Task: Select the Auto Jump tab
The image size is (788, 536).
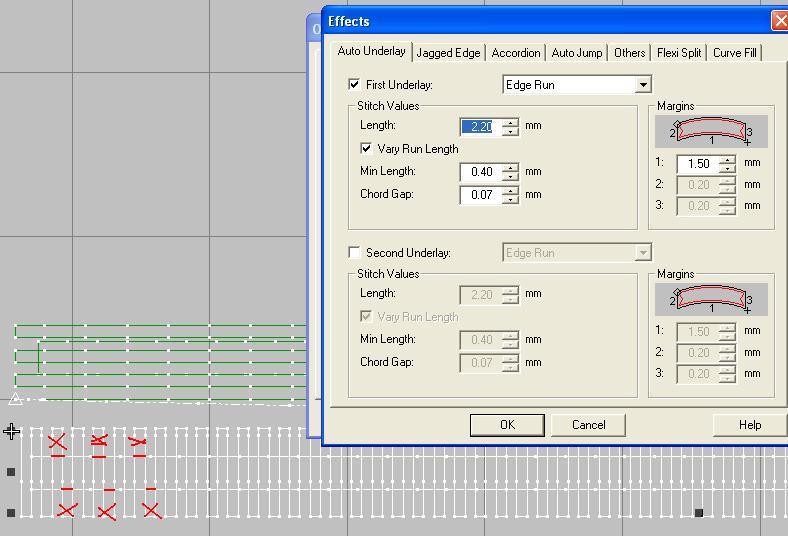Action: 577,53
